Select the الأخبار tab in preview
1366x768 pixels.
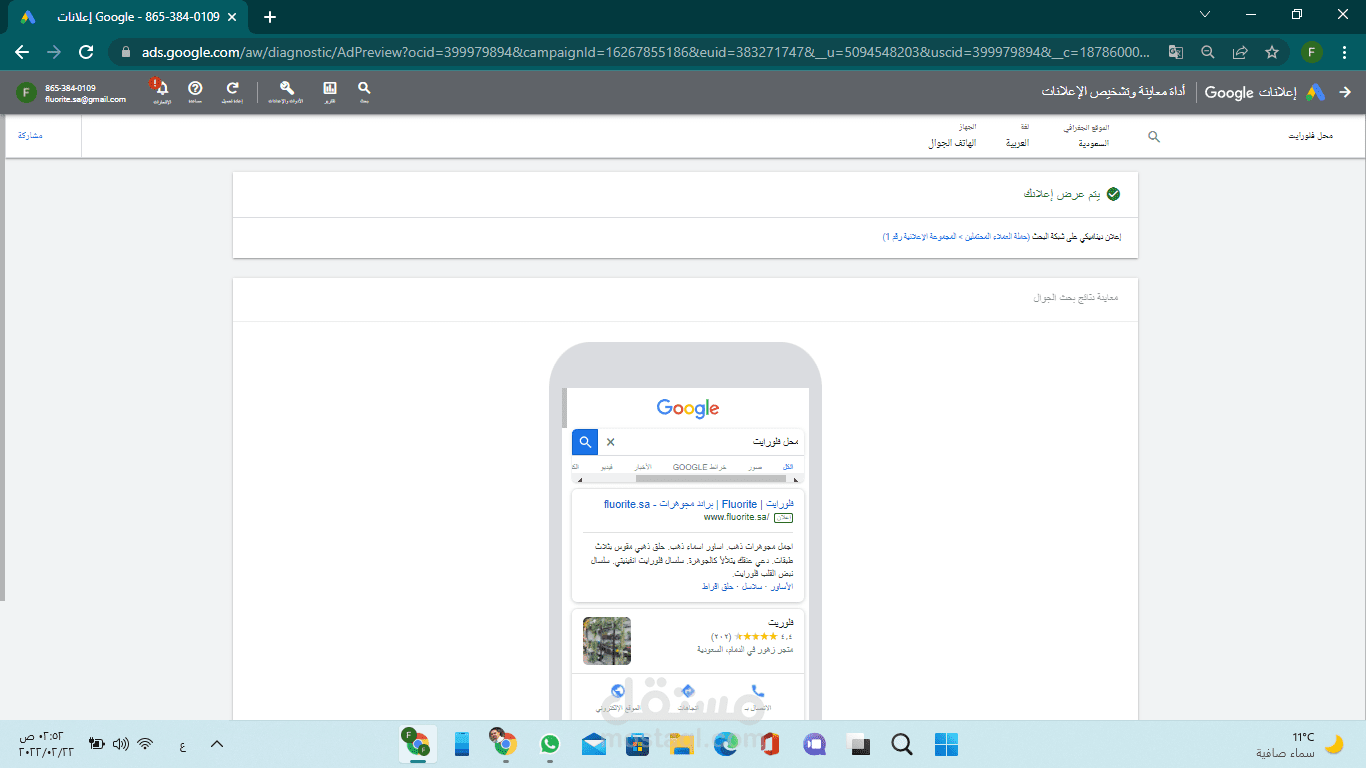[x=642, y=467]
